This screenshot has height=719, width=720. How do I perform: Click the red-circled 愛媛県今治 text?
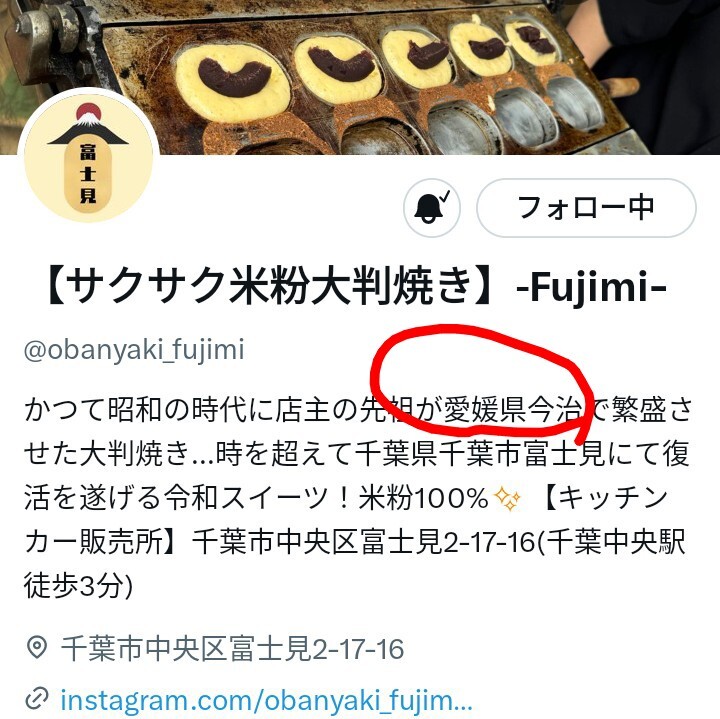512,409
